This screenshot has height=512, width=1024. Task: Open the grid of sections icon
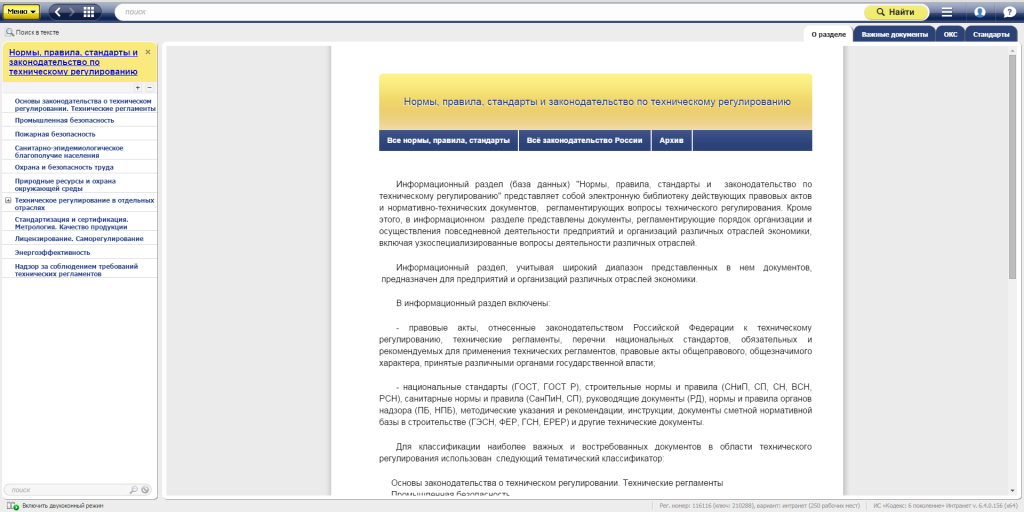pos(89,12)
